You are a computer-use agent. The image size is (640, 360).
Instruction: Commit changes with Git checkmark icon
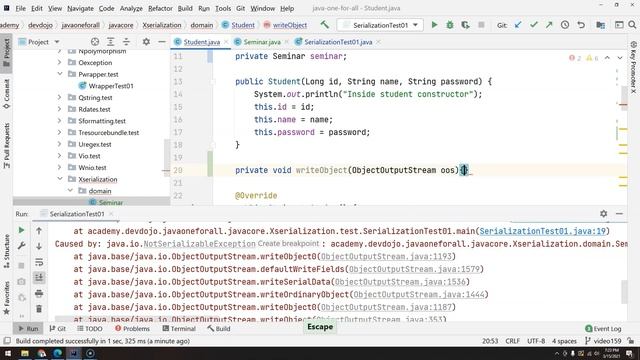click(x=533, y=25)
